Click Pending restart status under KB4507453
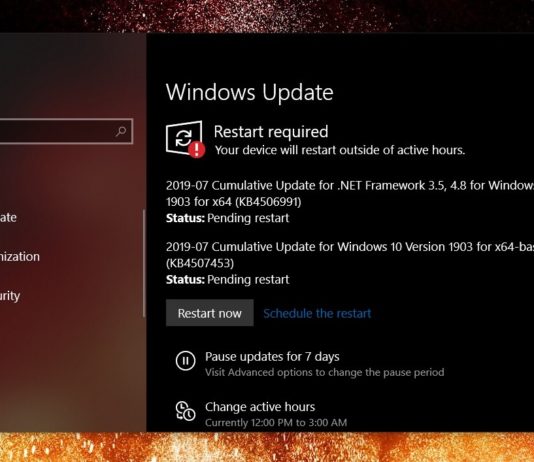This screenshot has height=462, width=534. click(x=248, y=280)
